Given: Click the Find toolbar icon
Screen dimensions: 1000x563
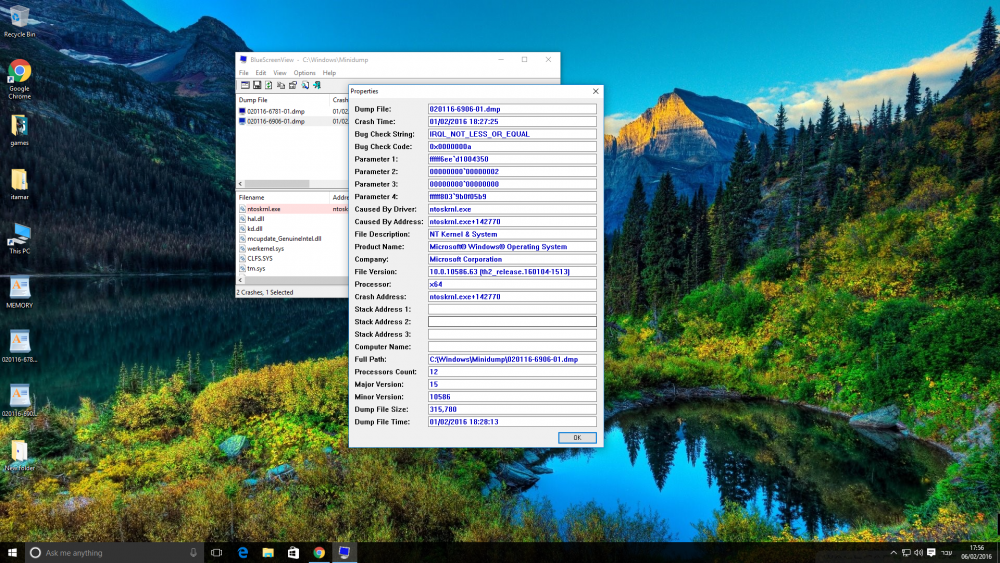Looking at the screenshot, I should tap(305, 85).
